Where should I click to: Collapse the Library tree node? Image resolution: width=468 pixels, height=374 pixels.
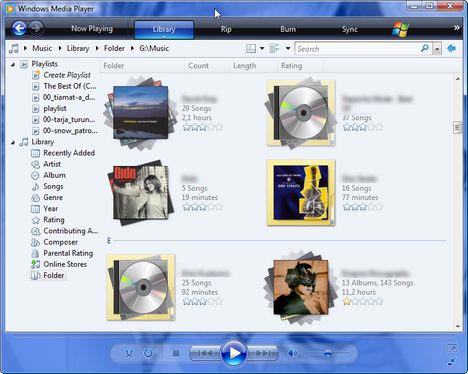[x=13, y=142]
